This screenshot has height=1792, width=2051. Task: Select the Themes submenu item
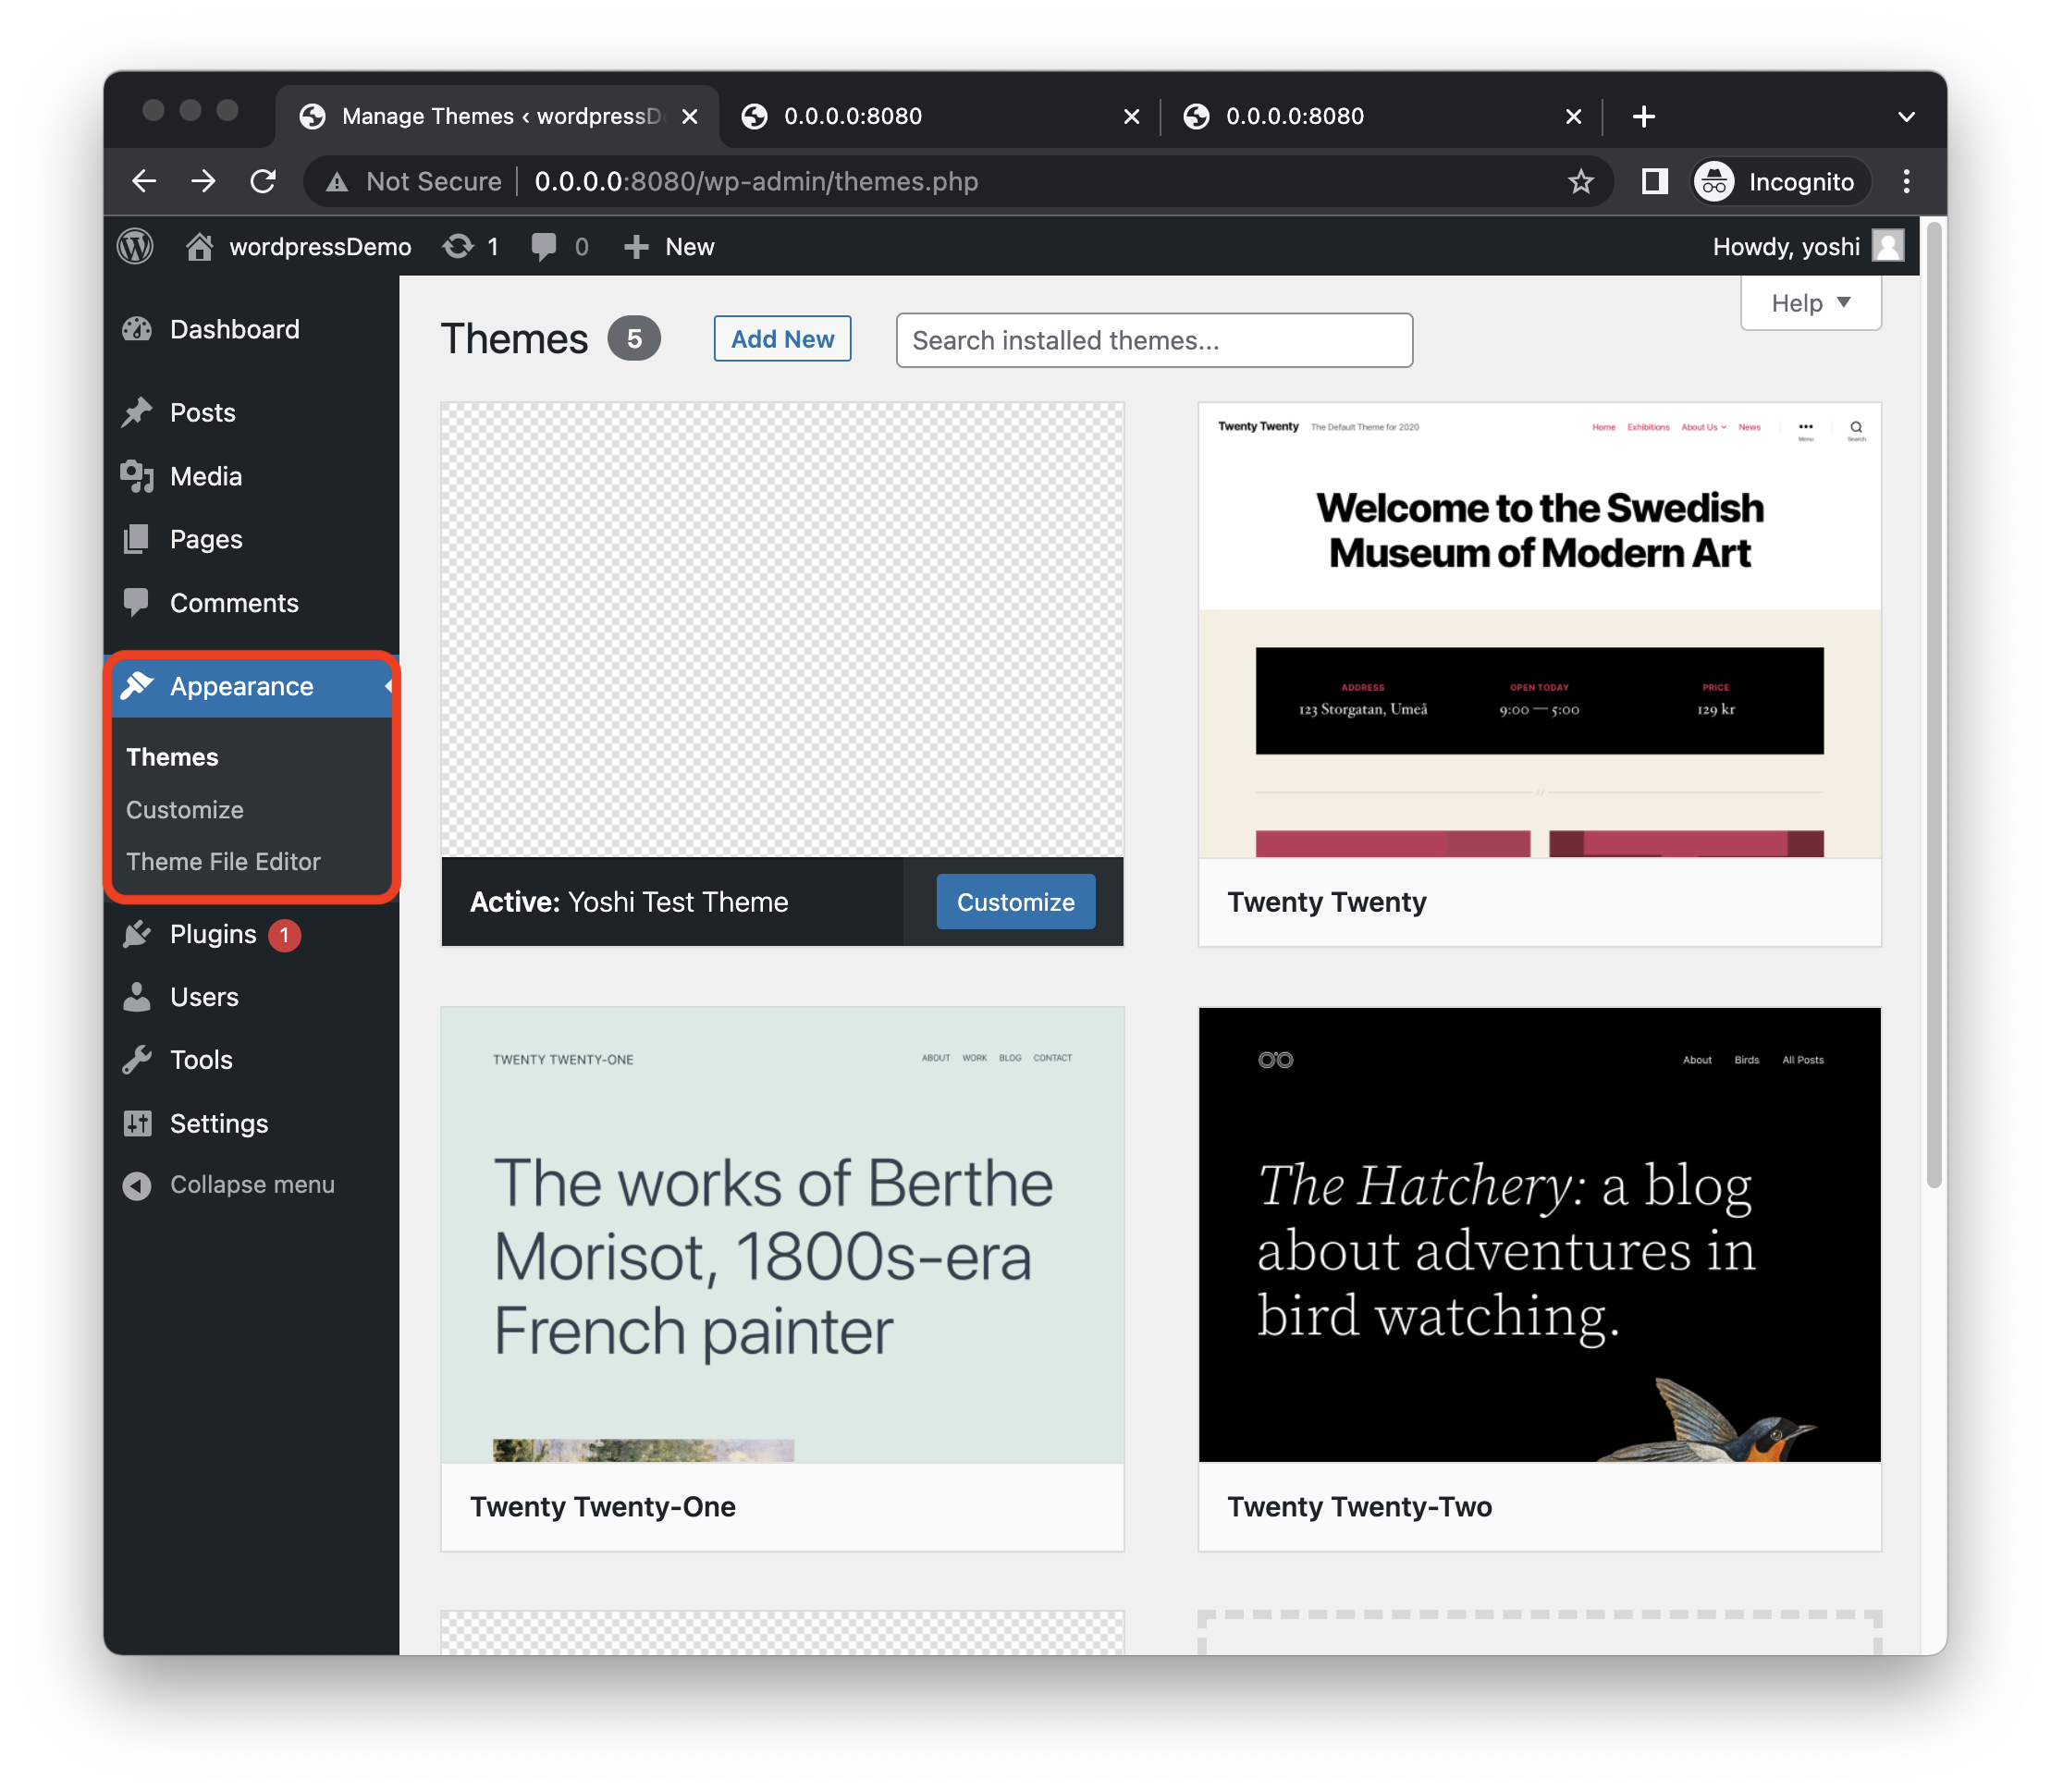click(172, 757)
